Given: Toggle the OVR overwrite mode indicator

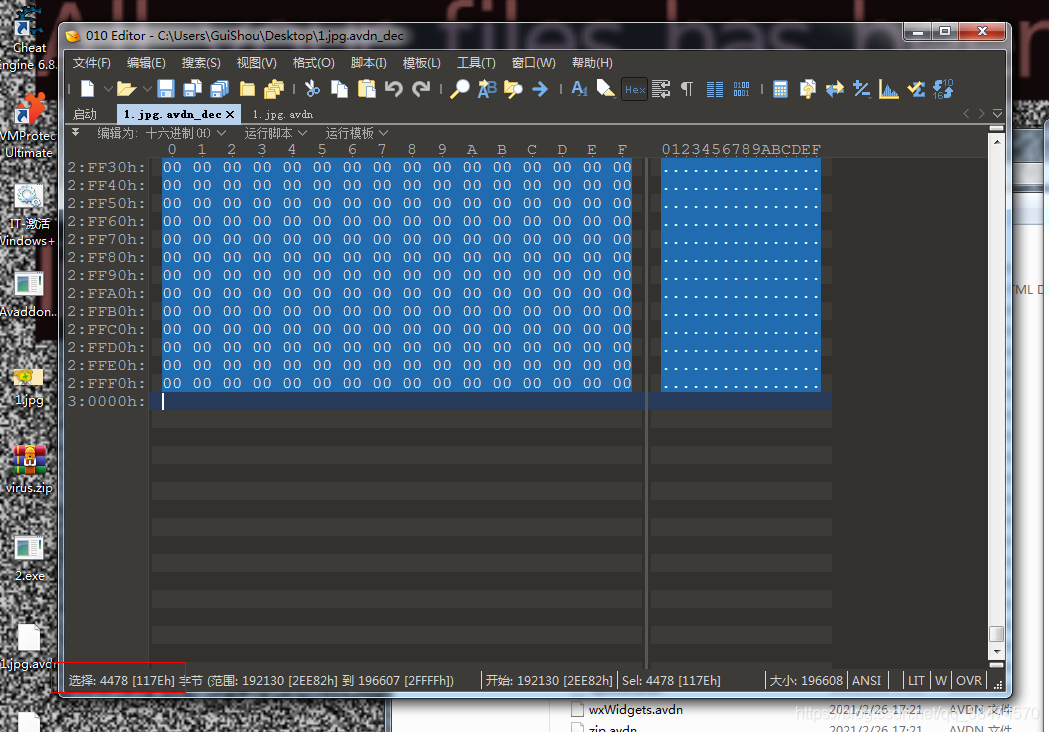Looking at the screenshot, I should click(969, 680).
